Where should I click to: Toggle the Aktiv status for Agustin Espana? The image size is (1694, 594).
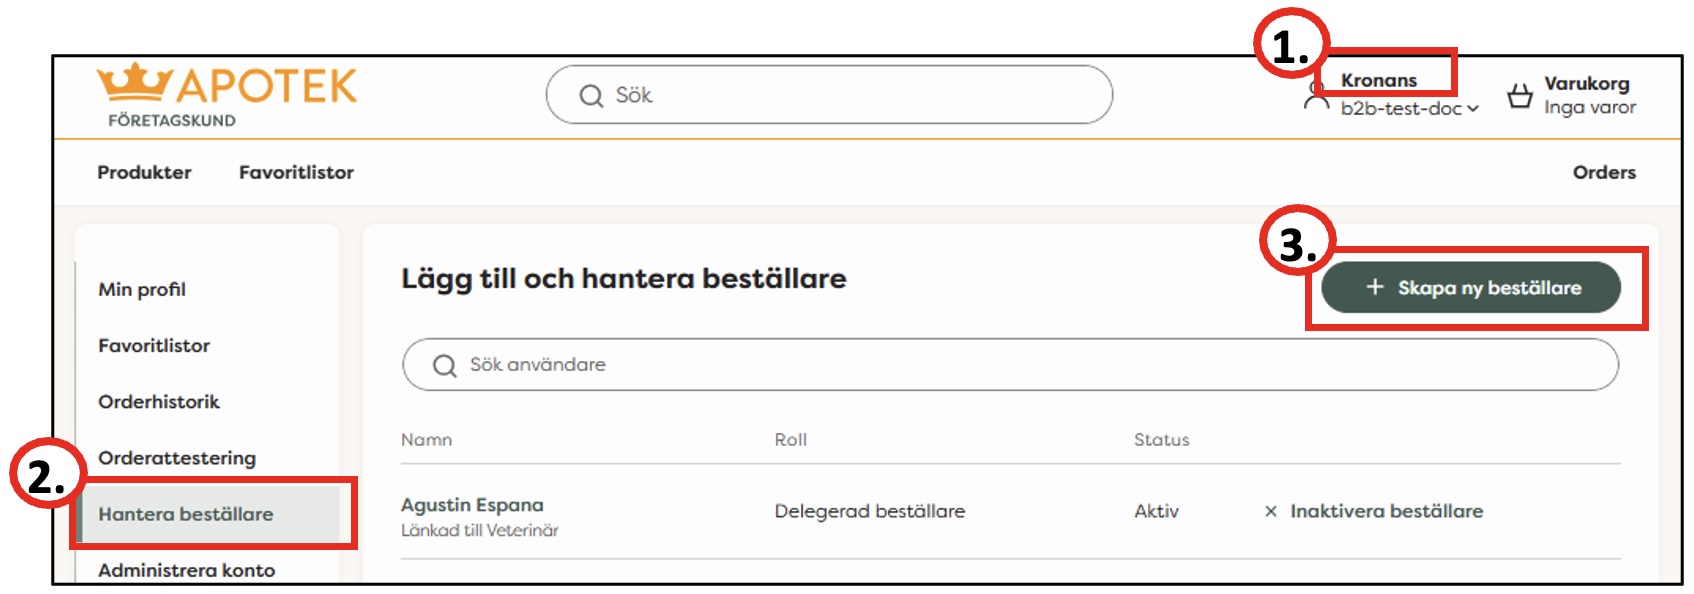pos(1156,510)
